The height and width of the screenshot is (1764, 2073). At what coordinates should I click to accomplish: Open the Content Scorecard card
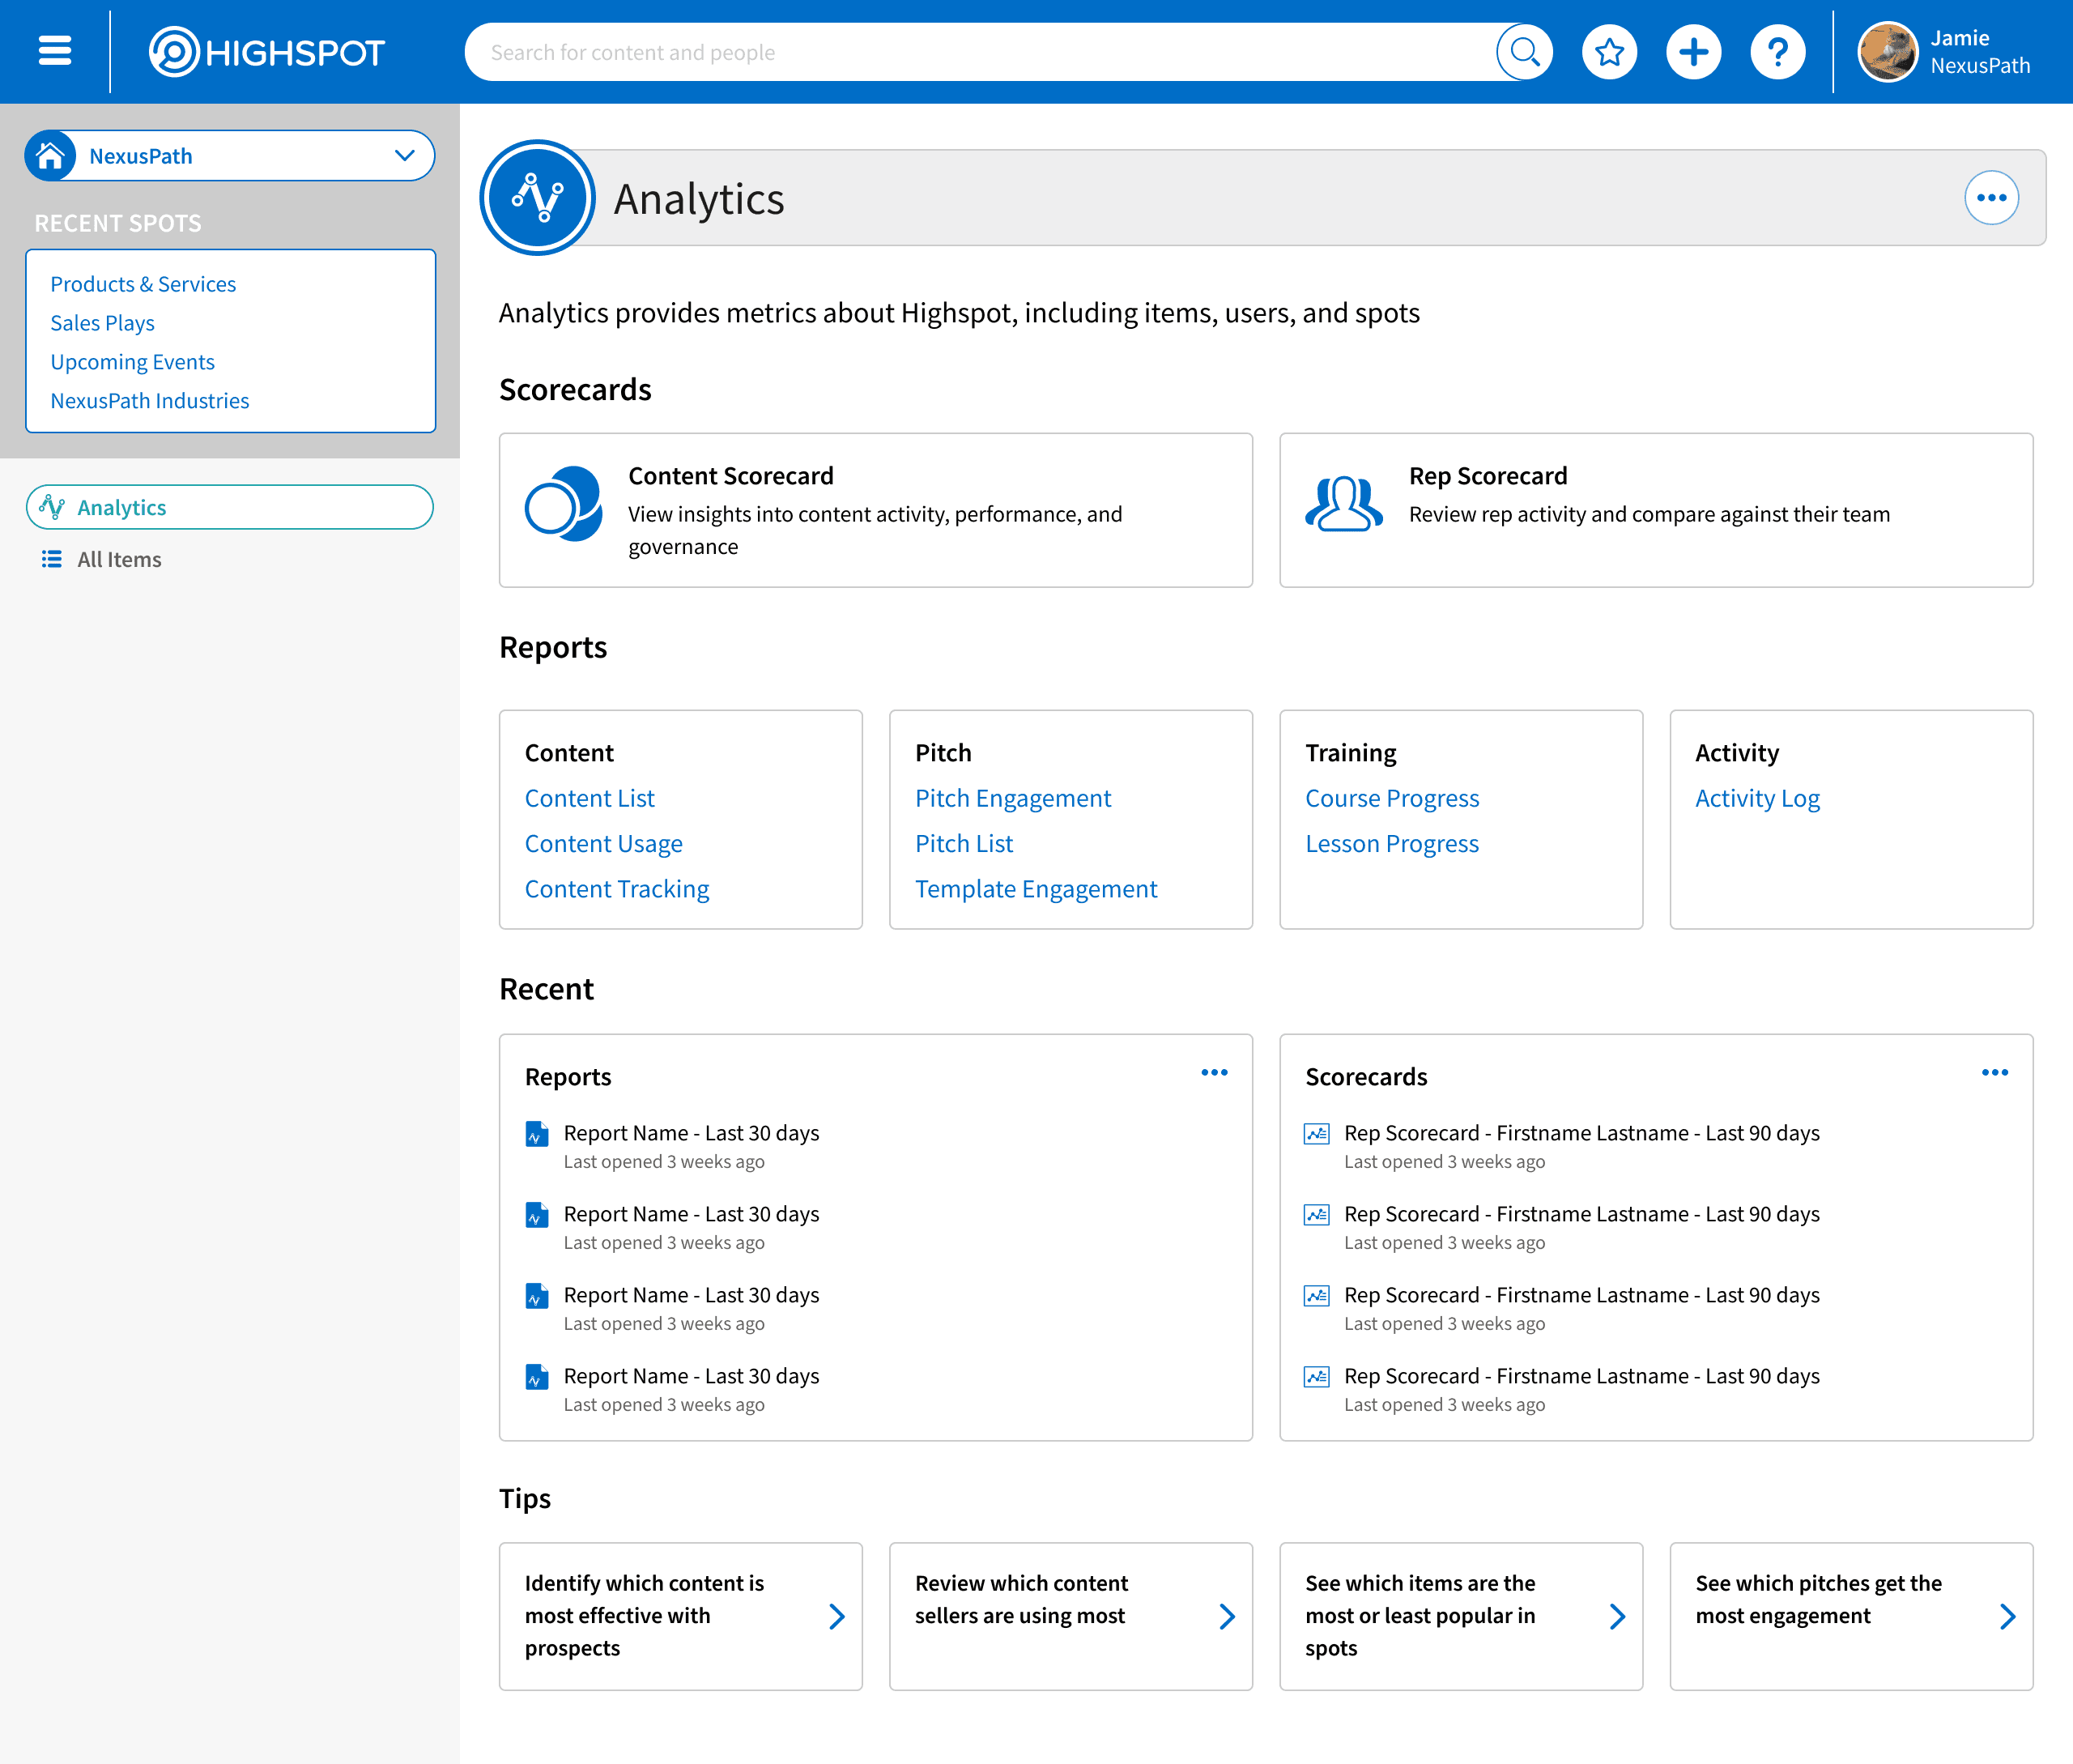[876, 510]
